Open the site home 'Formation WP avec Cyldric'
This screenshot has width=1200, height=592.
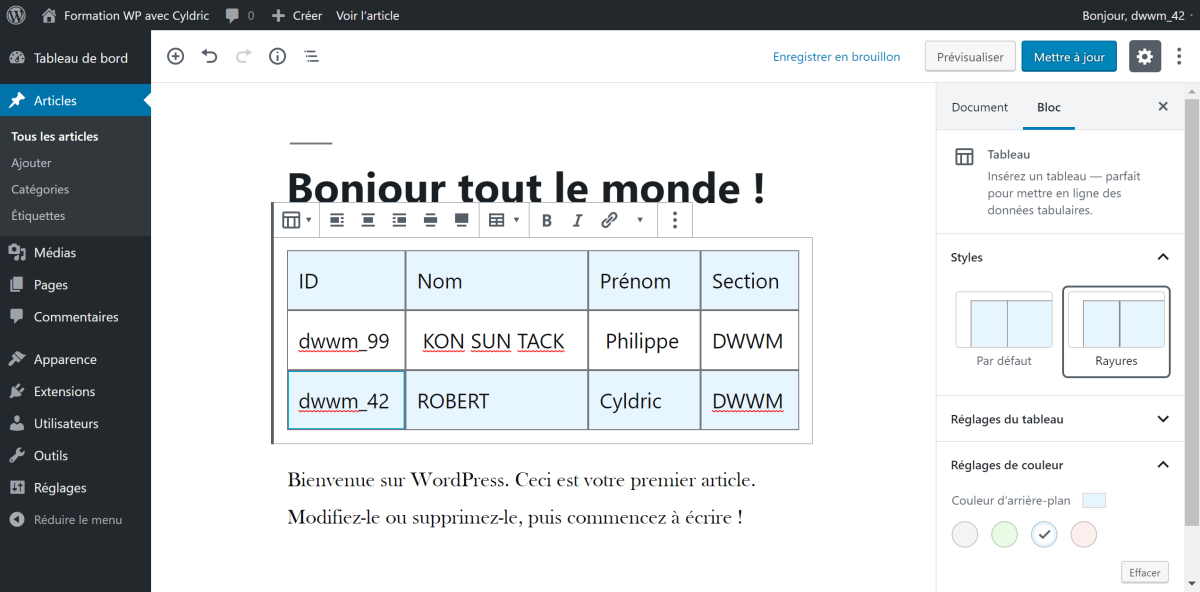126,15
